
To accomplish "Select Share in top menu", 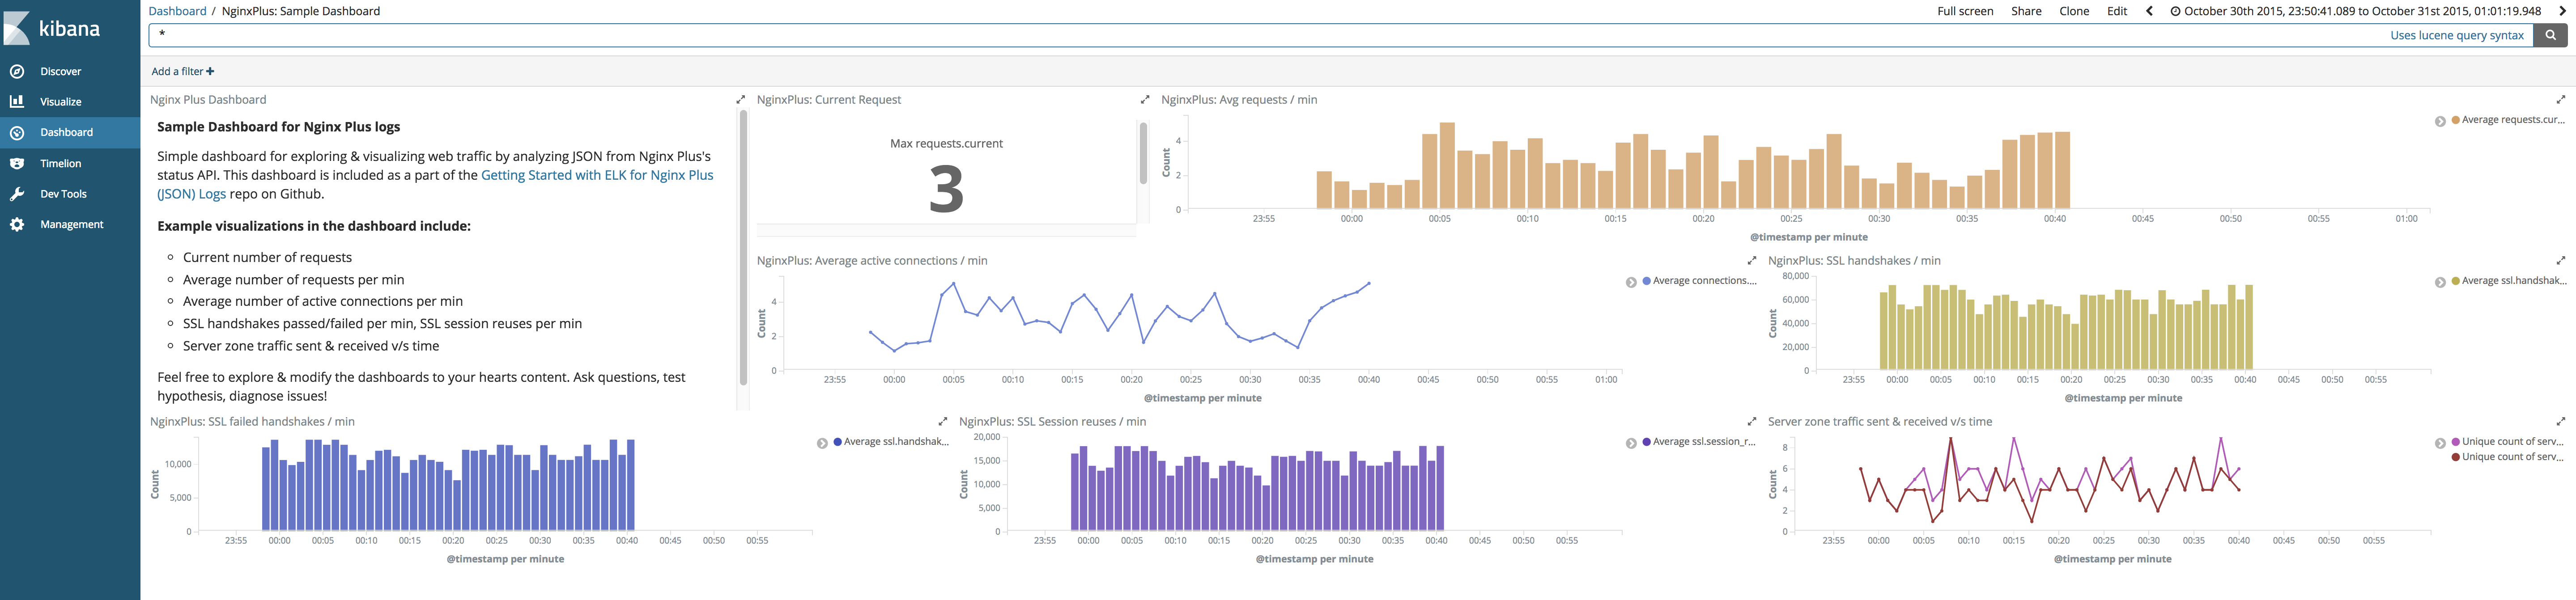I will pos(2026,11).
